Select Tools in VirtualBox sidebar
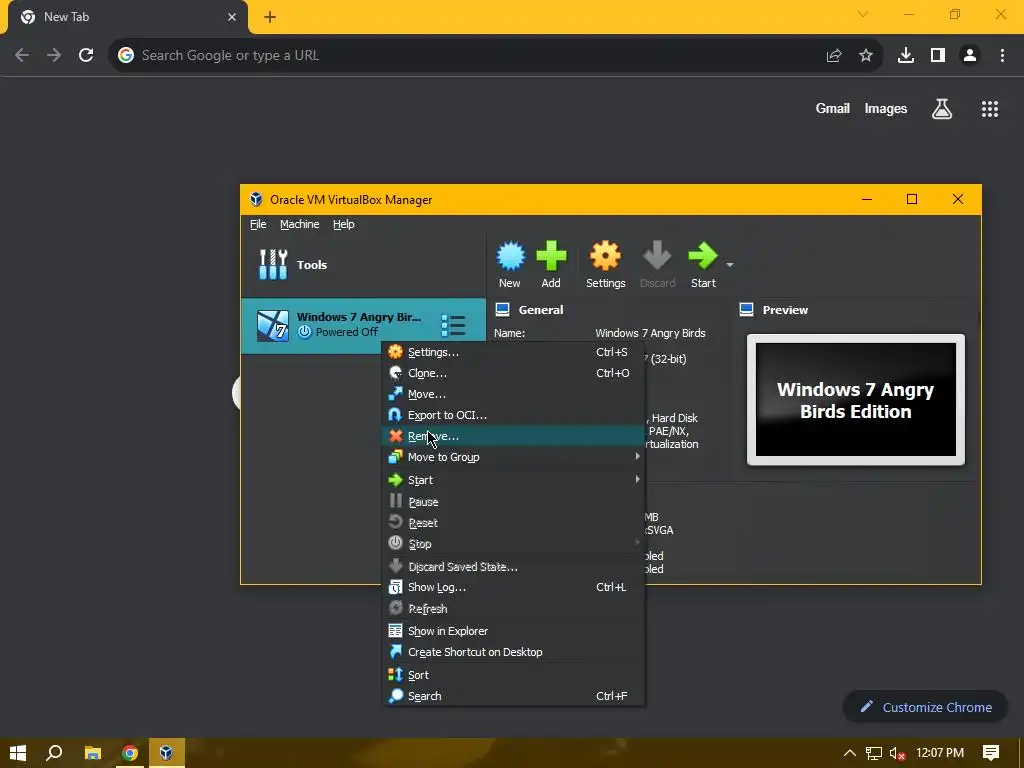This screenshot has height=768, width=1024. pyautogui.click(x=362, y=264)
